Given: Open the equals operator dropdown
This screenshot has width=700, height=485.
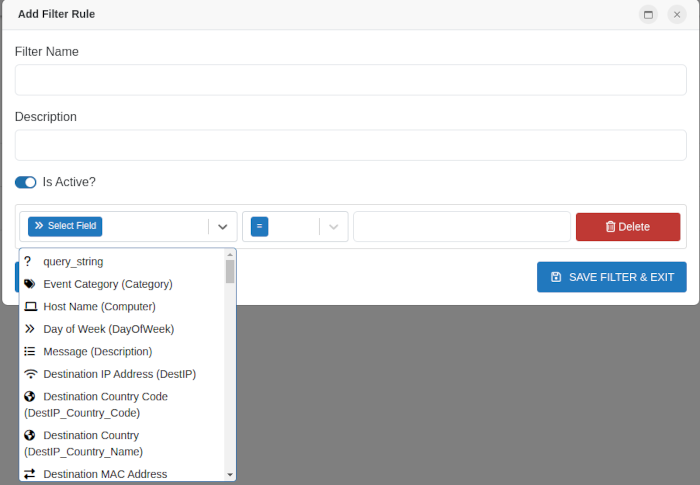Looking at the screenshot, I should [x=334, y=227].
